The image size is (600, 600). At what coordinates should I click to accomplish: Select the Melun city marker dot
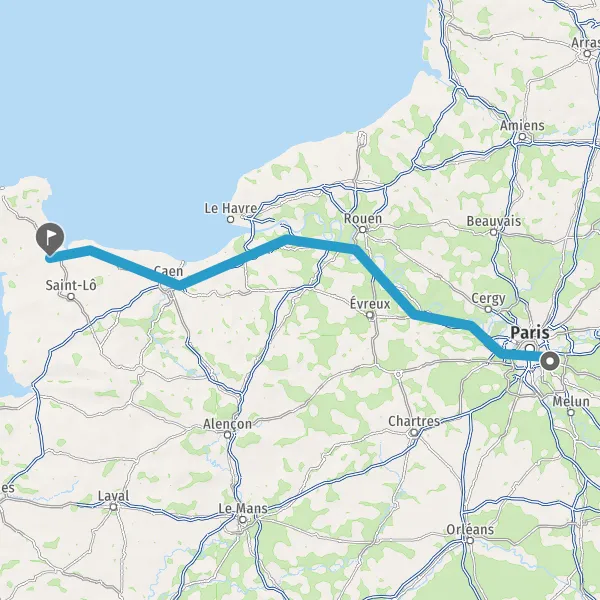(571, 412)
